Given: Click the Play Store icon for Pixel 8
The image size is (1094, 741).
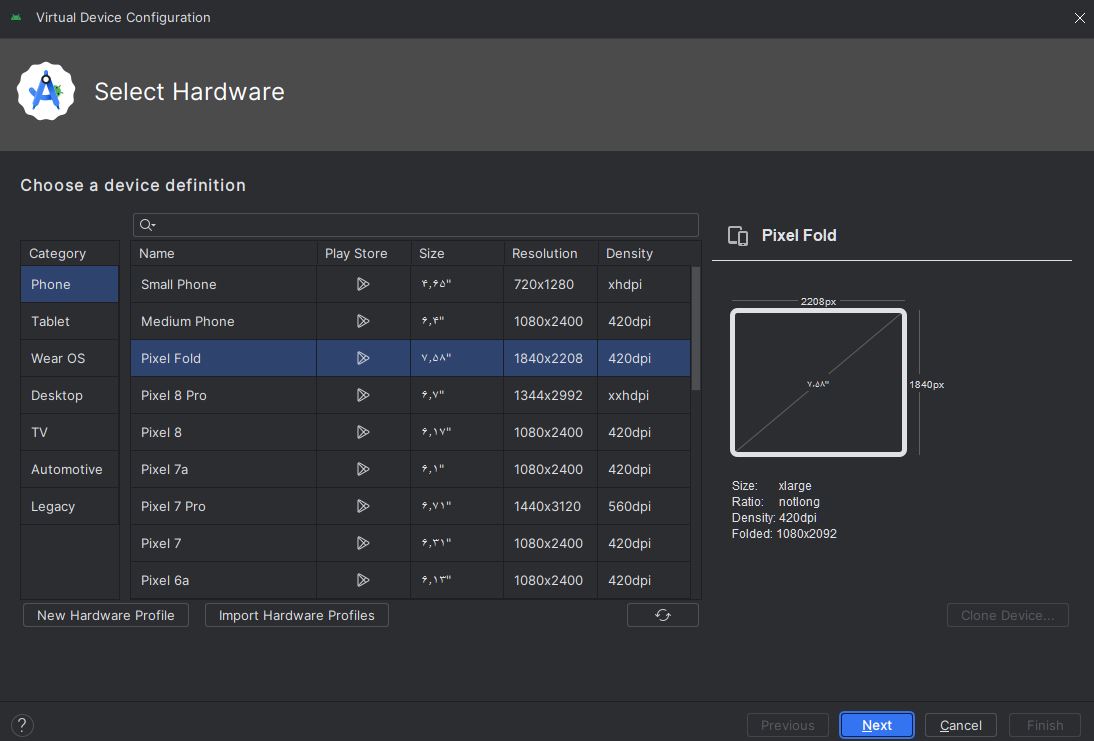Looking at the screenshot, I should pos(363,432).
